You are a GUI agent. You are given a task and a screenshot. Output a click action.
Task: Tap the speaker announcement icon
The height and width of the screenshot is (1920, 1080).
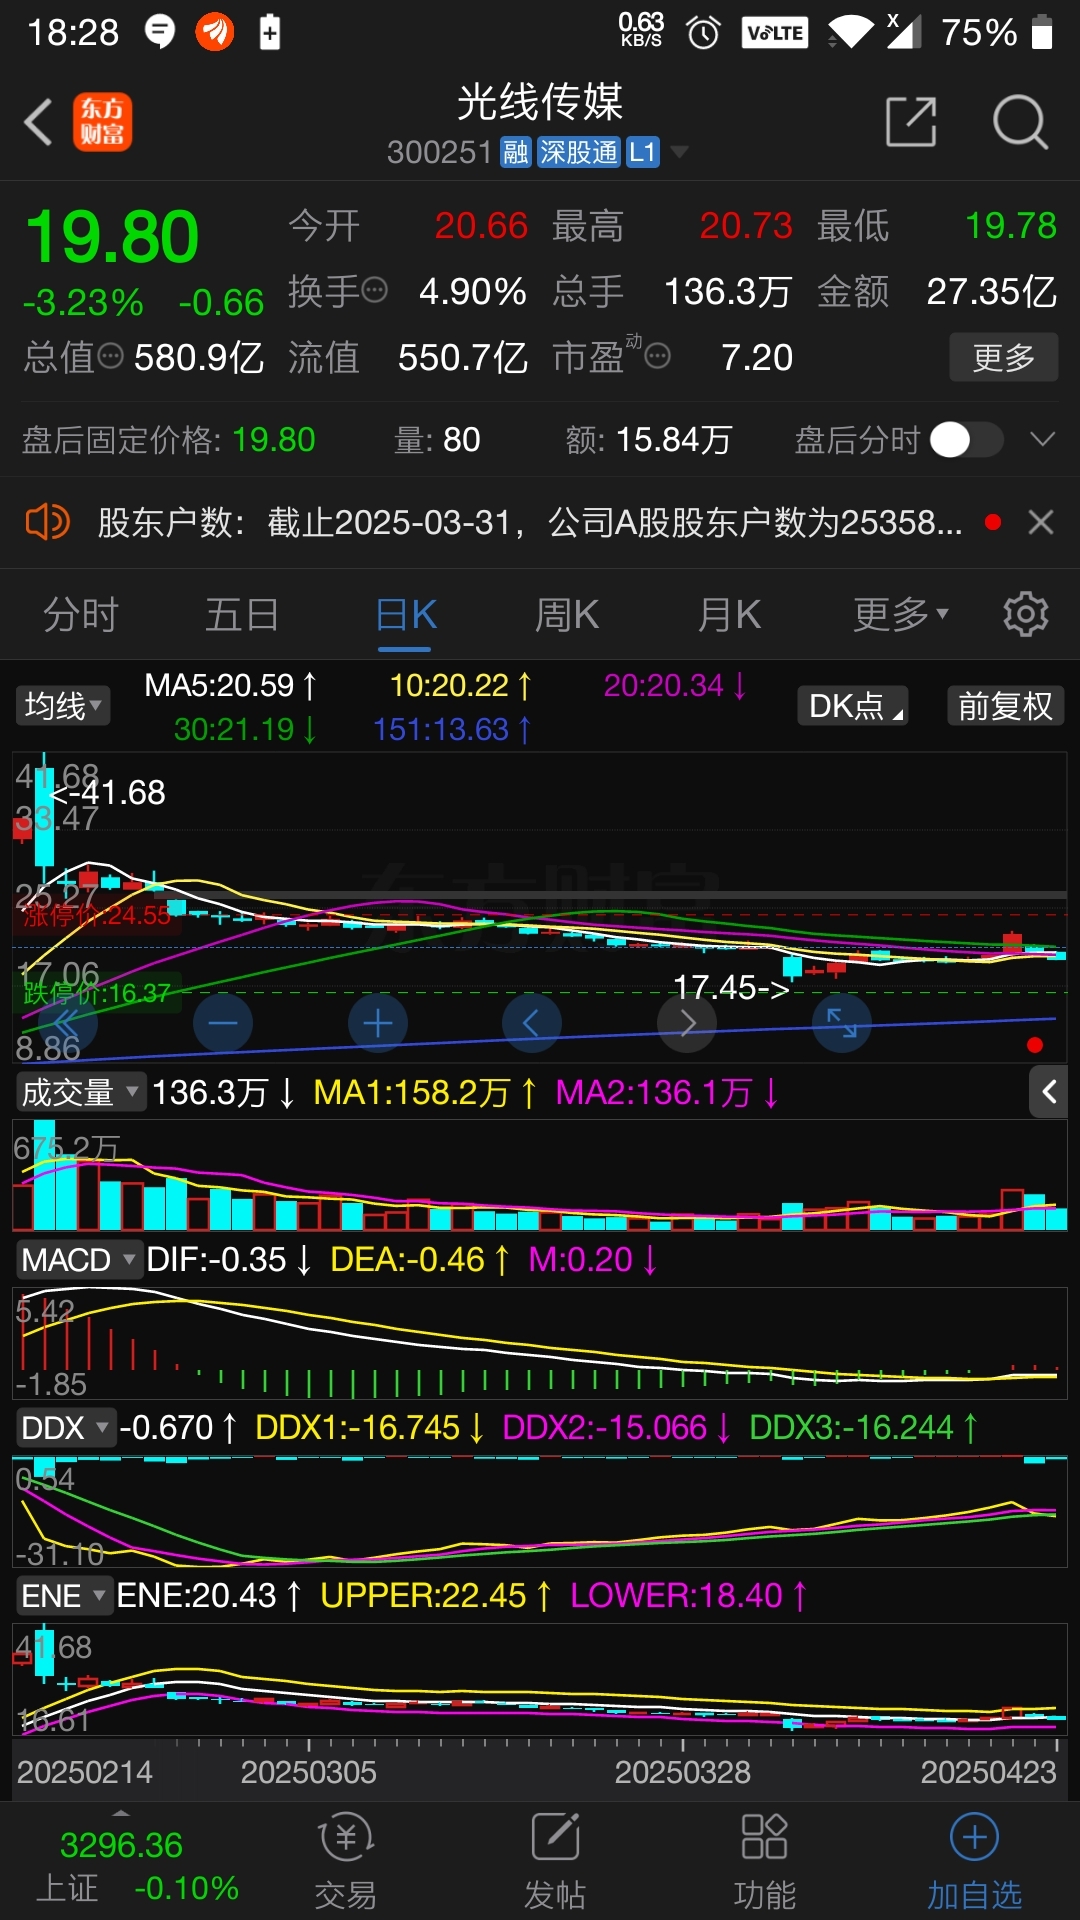point(47,522)
